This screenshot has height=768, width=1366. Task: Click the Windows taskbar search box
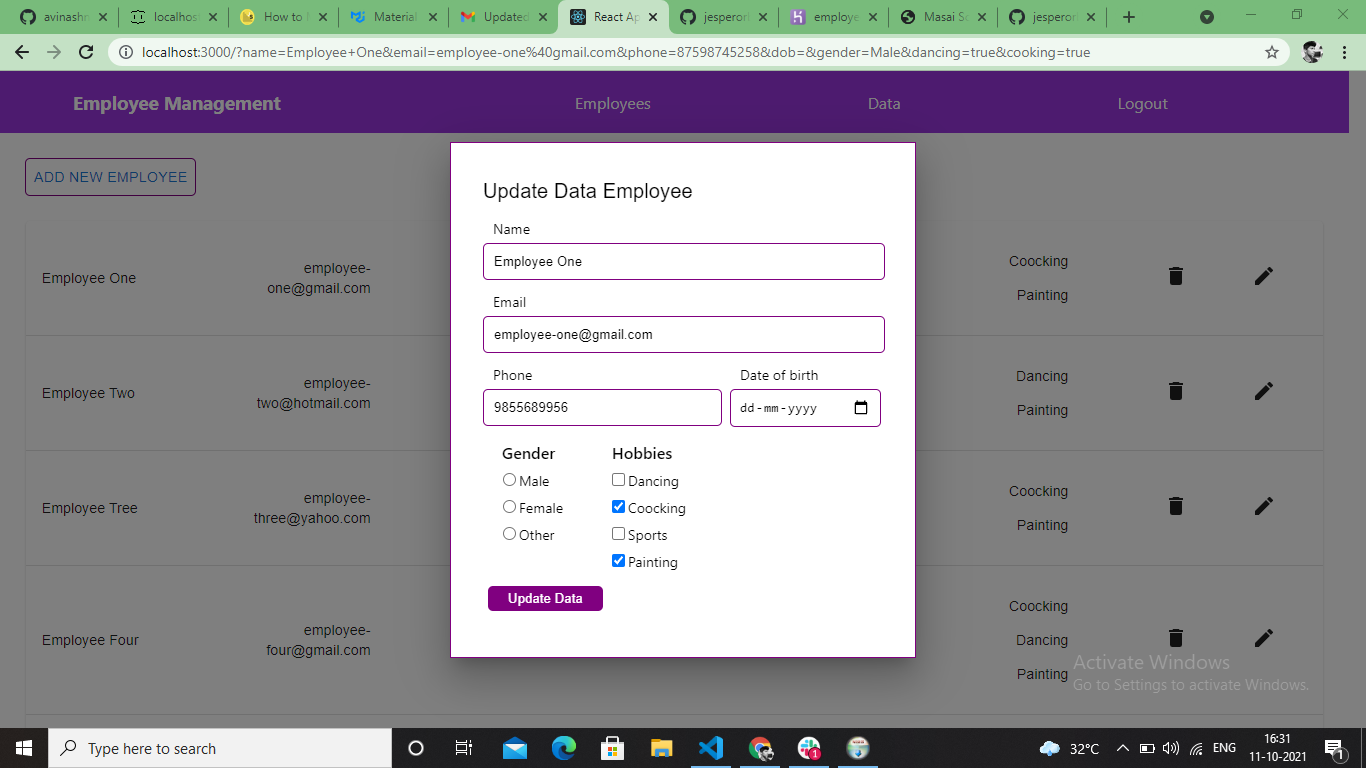click(x=219, y=748)
